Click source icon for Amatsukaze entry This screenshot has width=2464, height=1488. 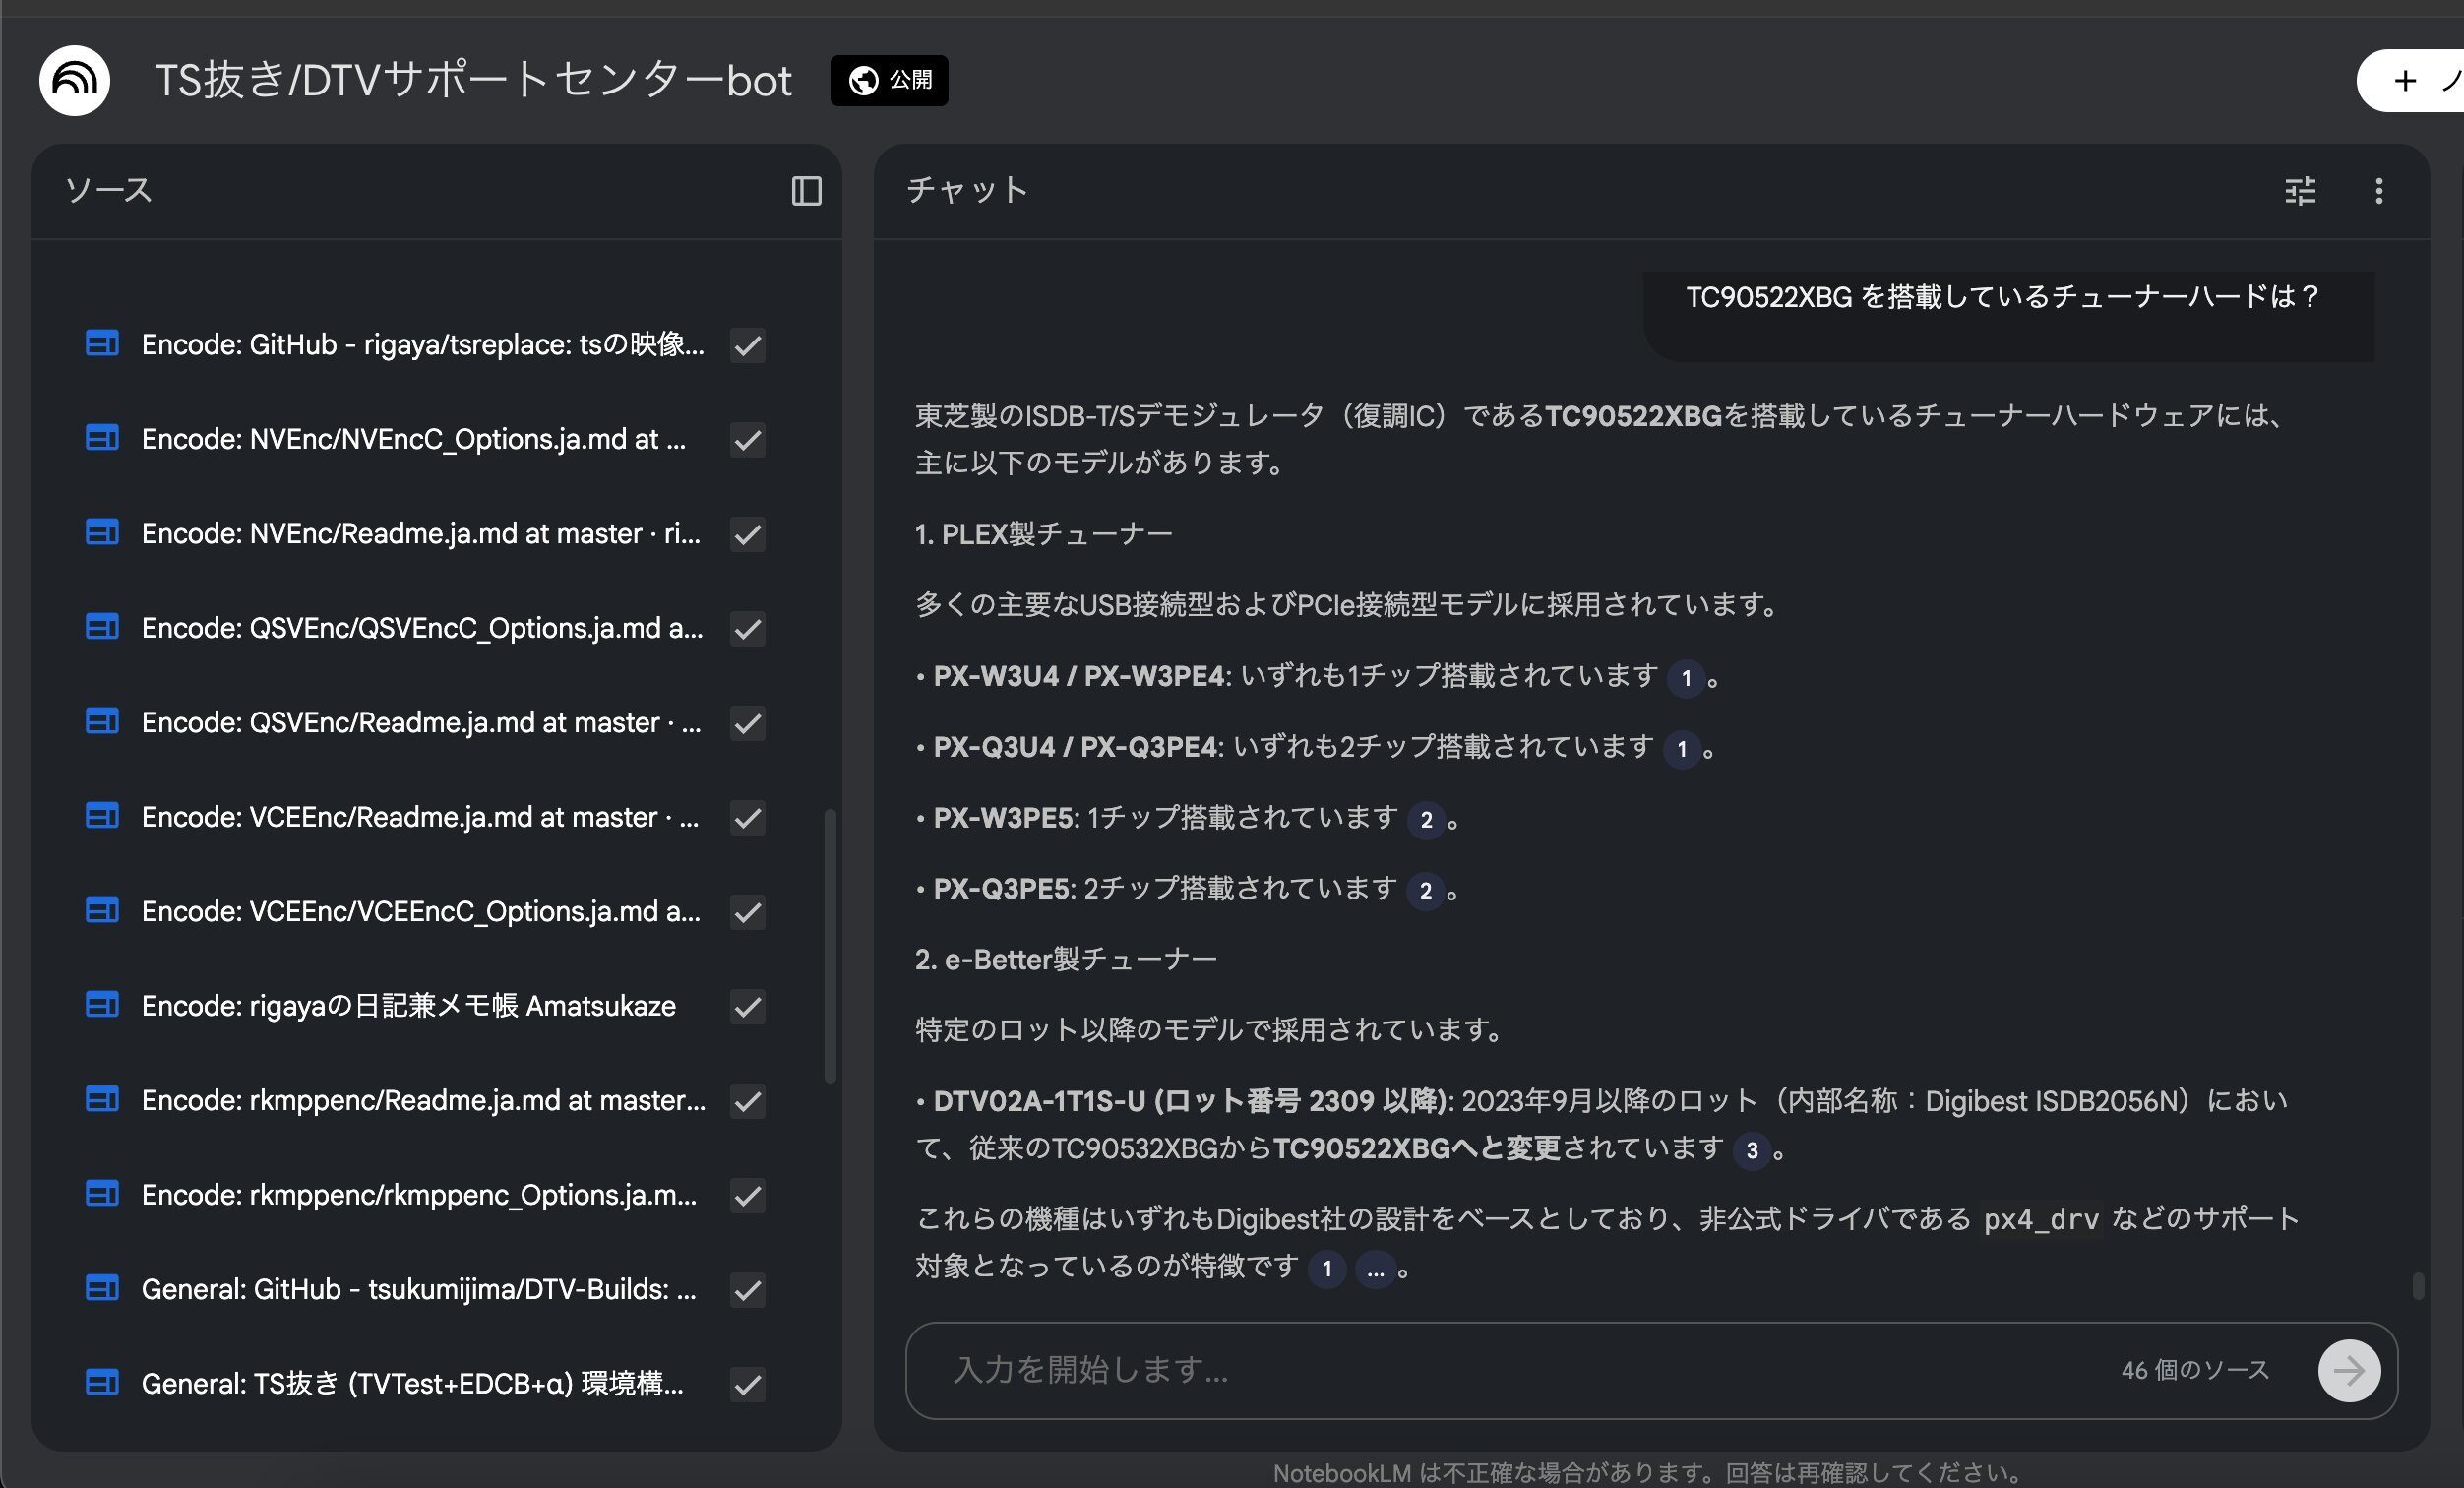pos(102,1005)
